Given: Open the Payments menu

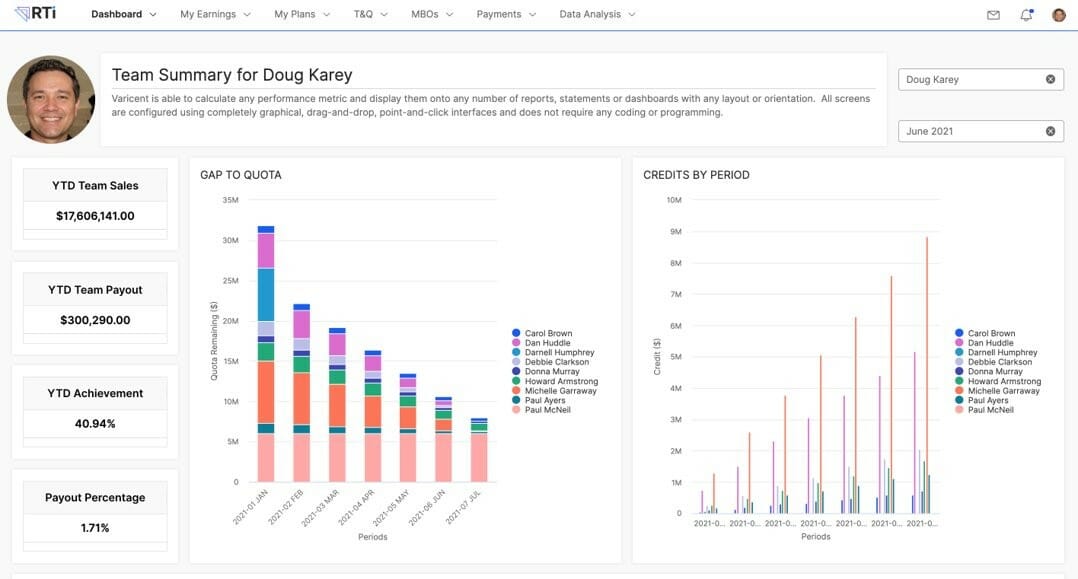Looking at the screenshot, I should (x=506, y=15).
